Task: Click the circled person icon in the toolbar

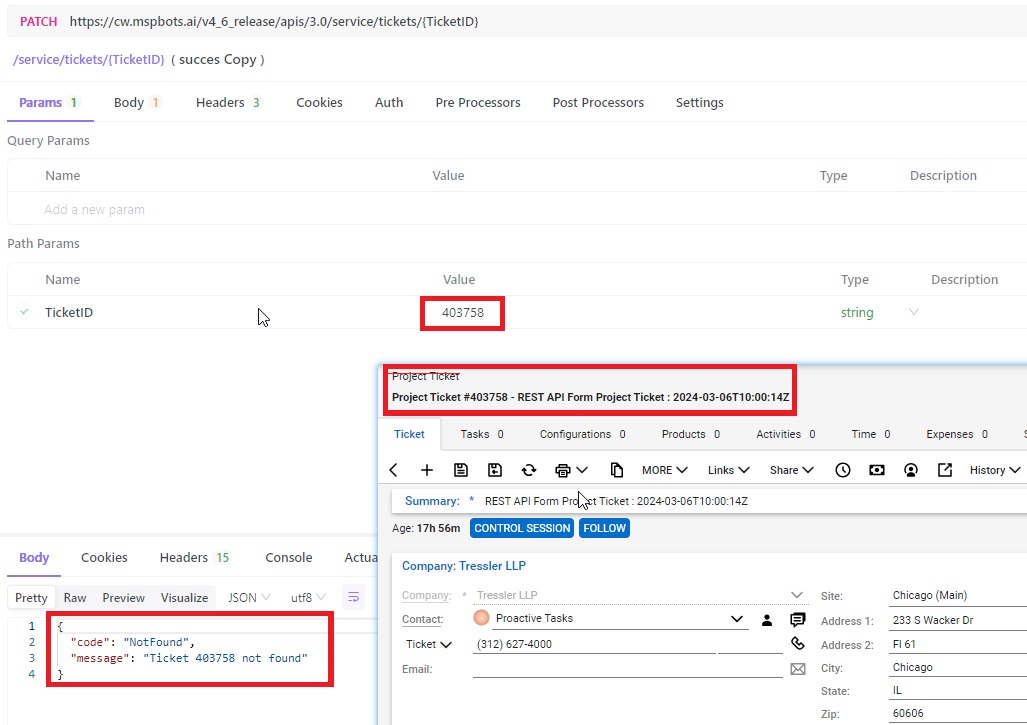Action: pos(911,470)
